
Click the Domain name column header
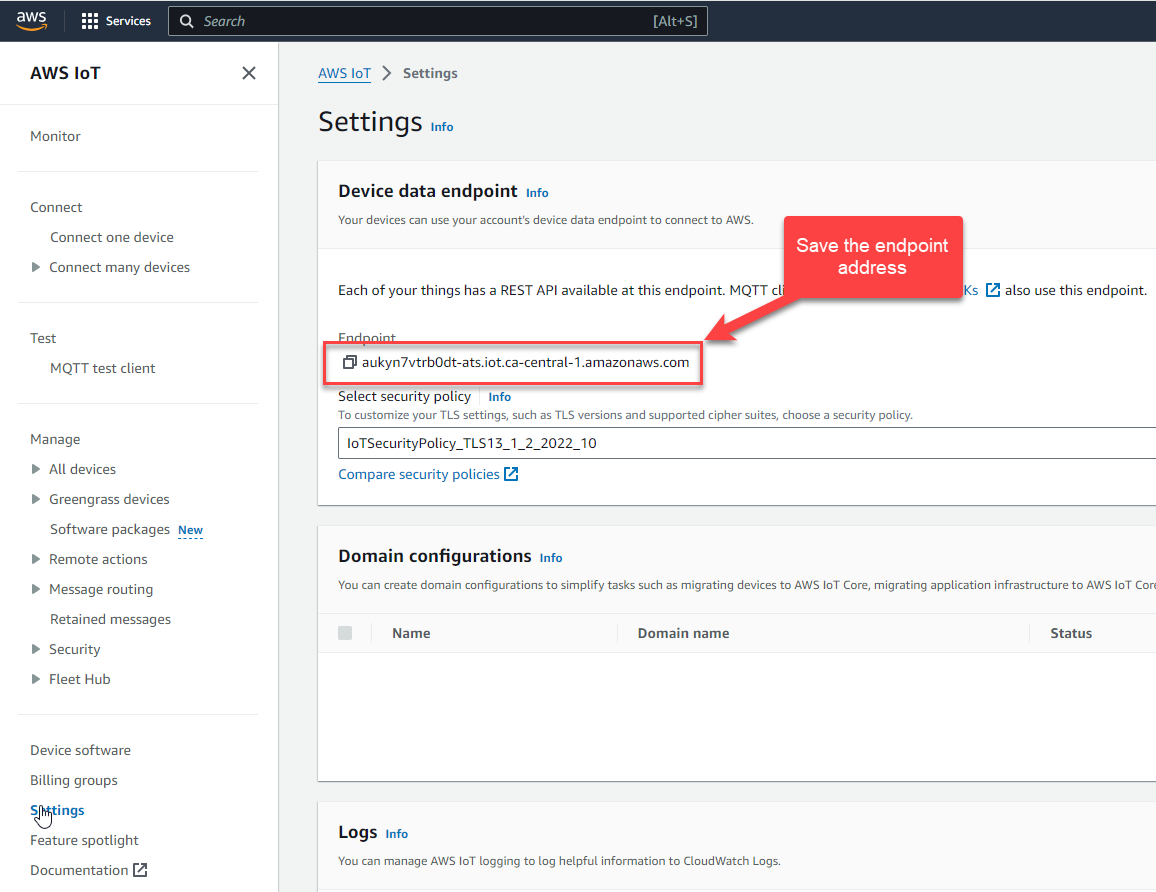click(683, 633)
